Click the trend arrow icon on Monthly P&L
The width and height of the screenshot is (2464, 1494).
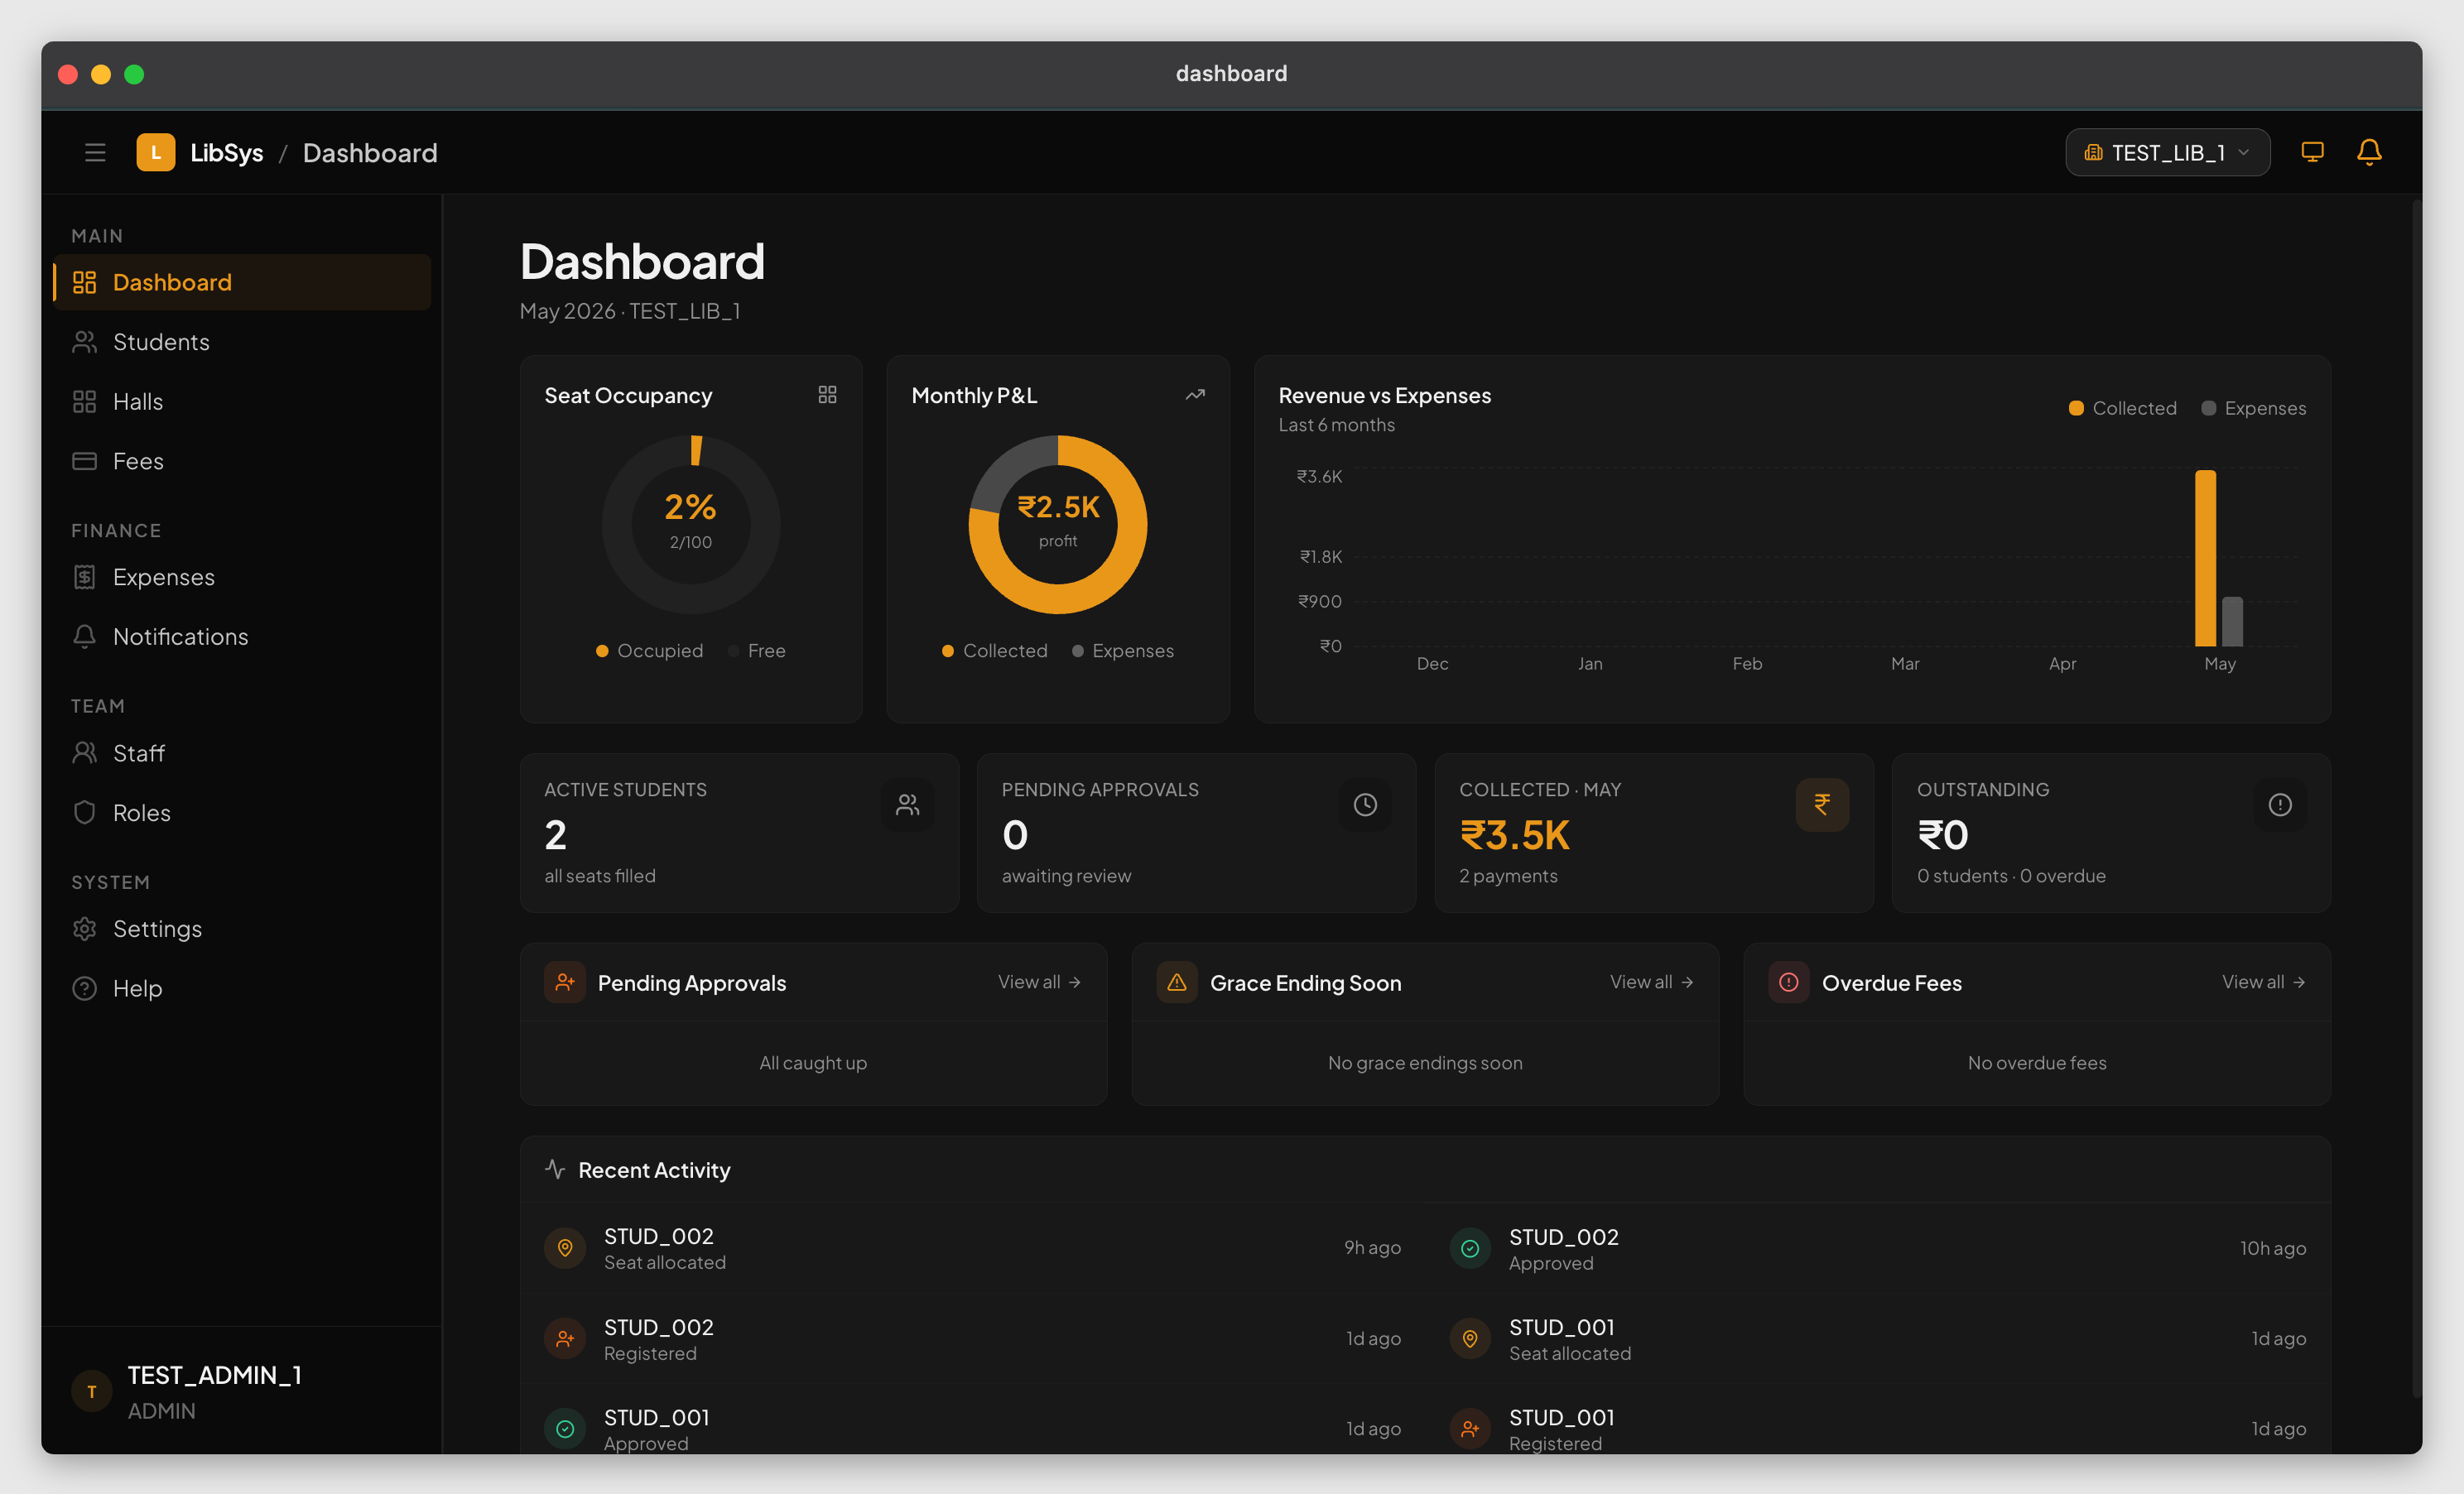(1195, 395)
